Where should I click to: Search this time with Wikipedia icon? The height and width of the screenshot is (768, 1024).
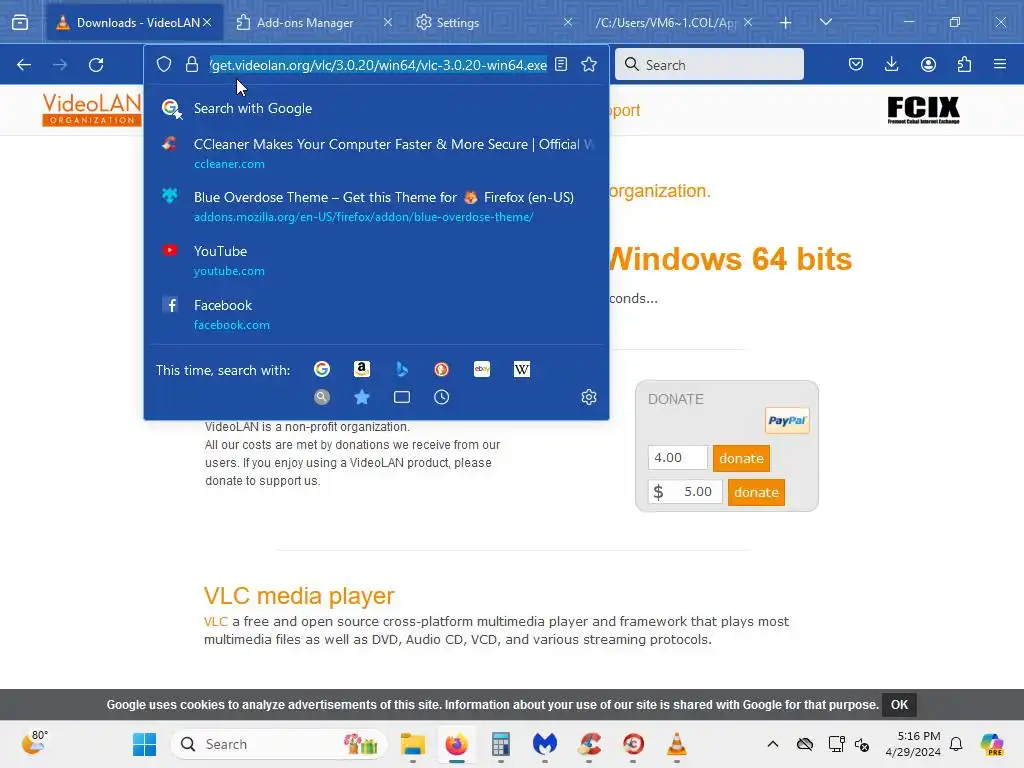point(522,369)
